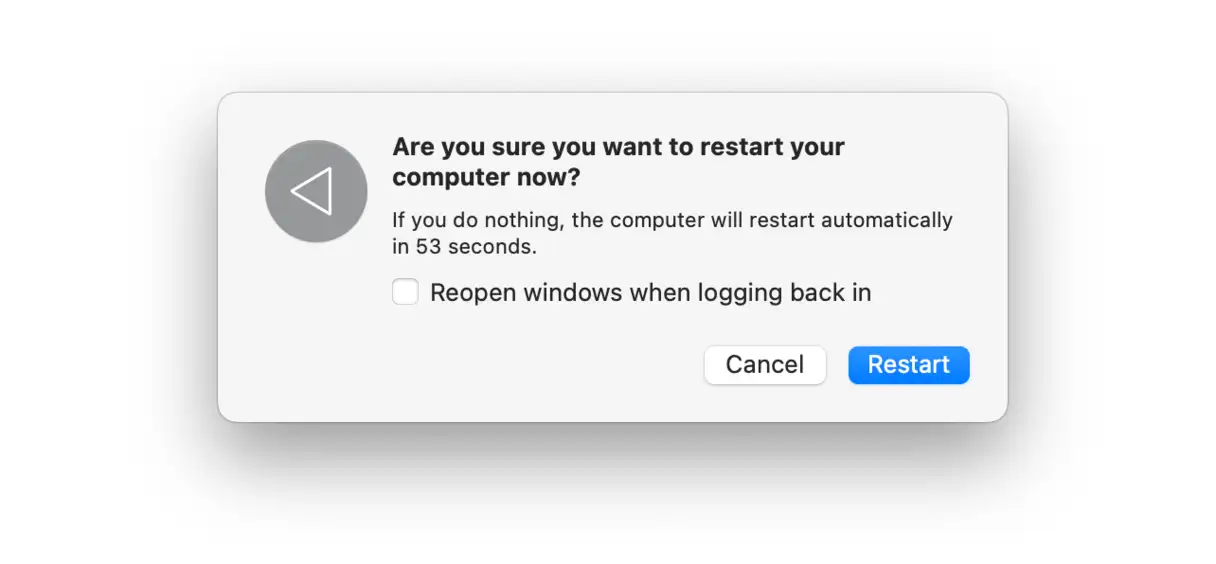Click the blank dialog area below the restart icon

point(316,330)
